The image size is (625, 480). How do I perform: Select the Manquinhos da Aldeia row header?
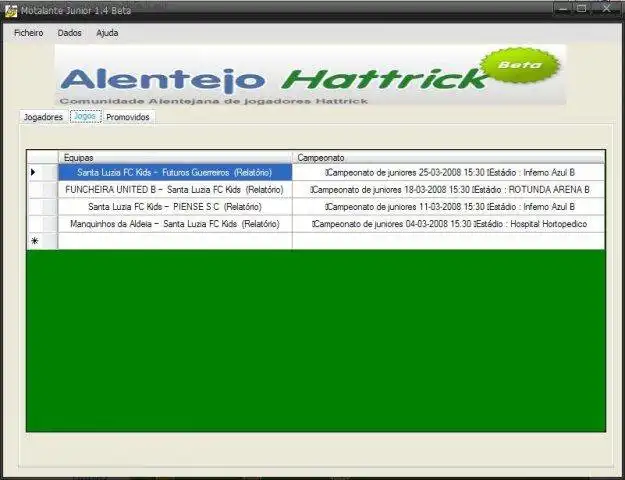click(x=42, y=224)
